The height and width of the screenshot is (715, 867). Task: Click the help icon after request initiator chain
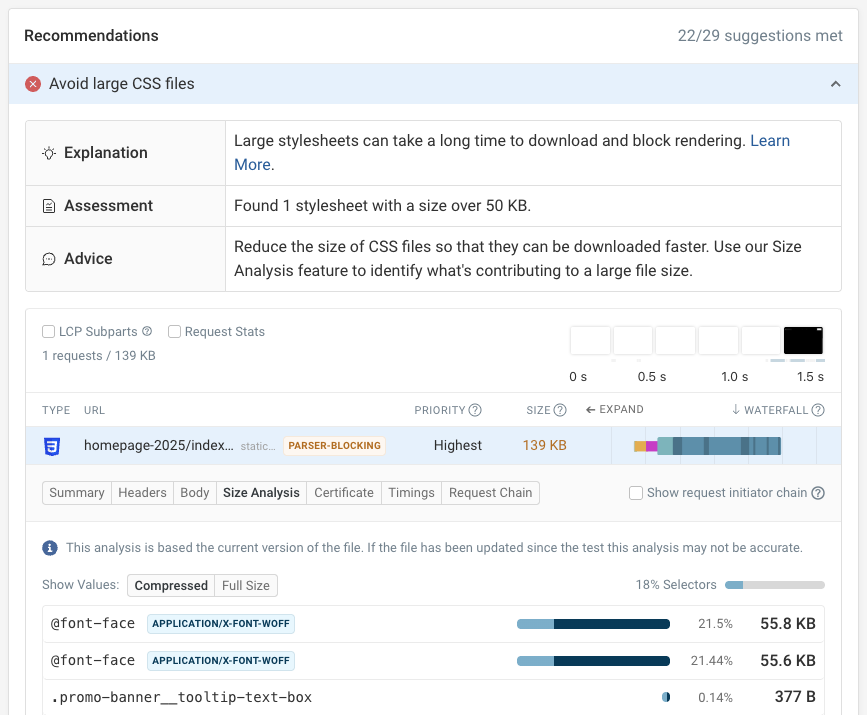(x=818, y=493)
